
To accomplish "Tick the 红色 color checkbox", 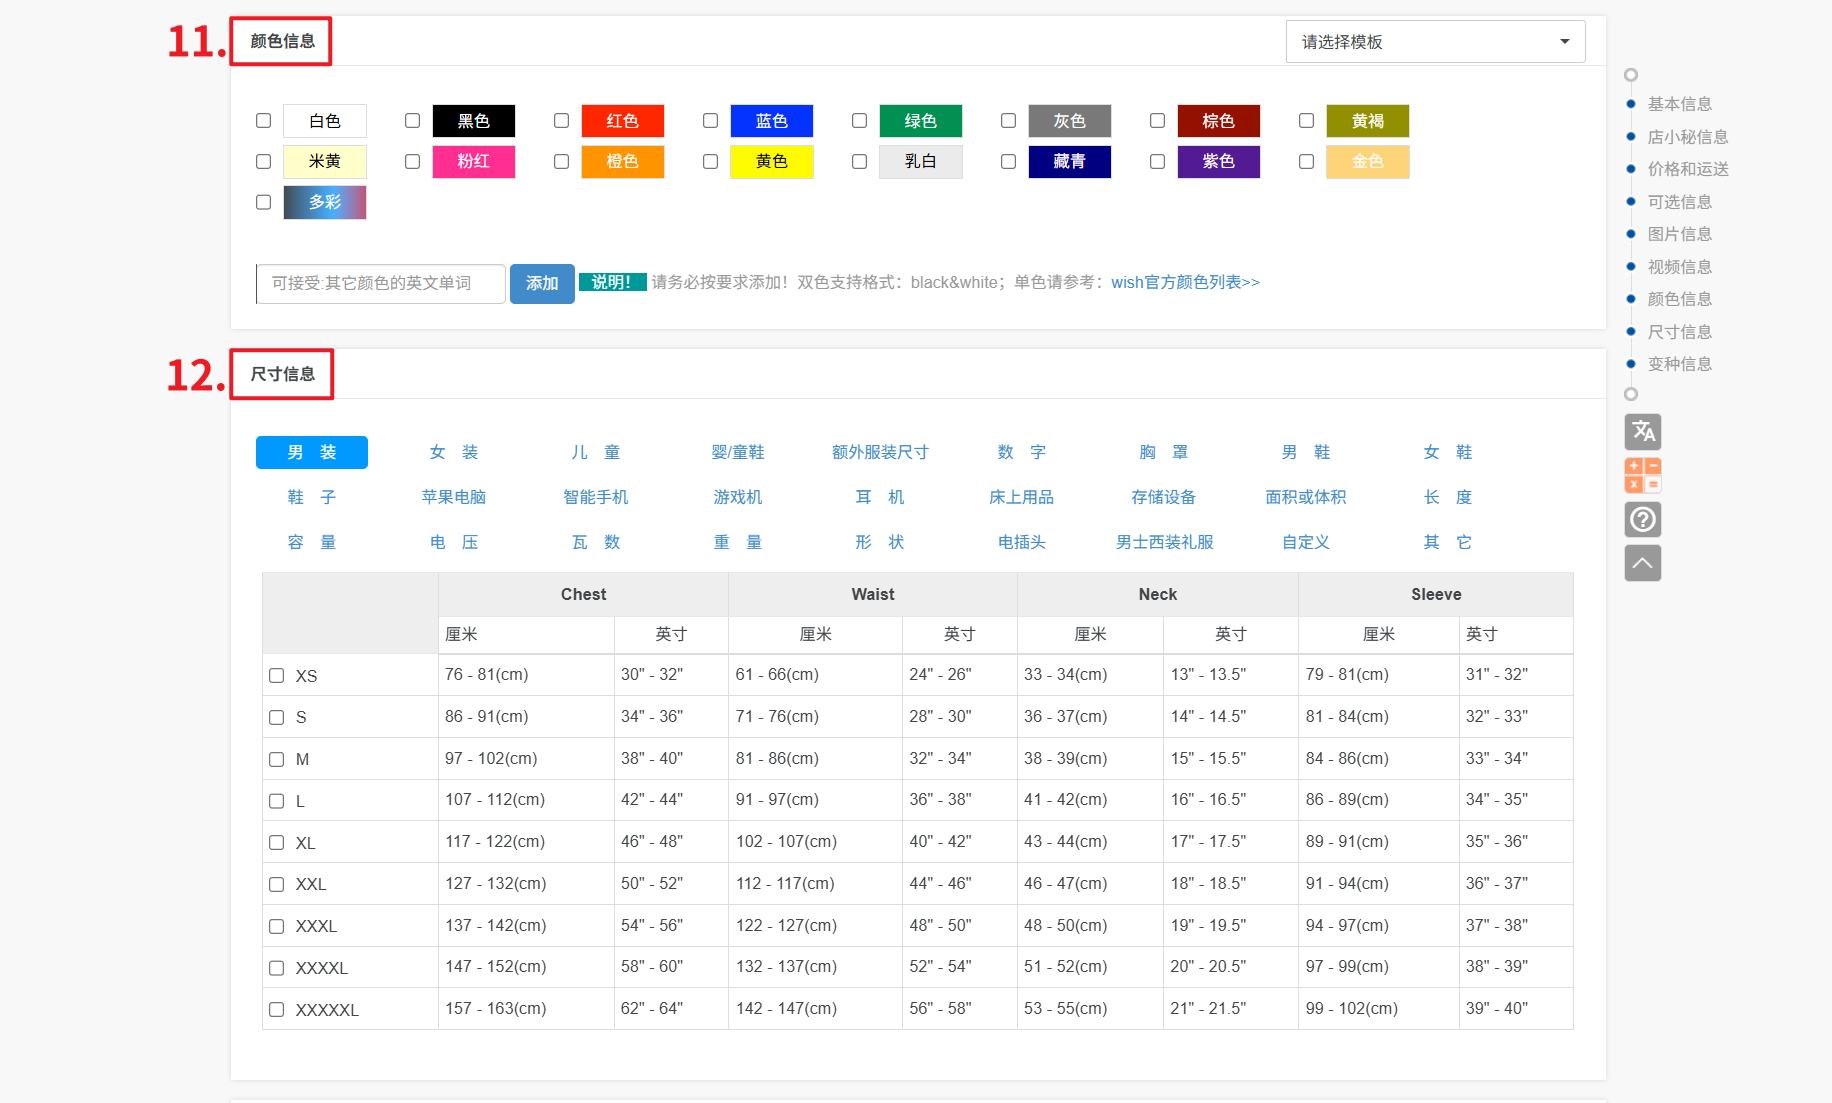I will click(561, 121).
